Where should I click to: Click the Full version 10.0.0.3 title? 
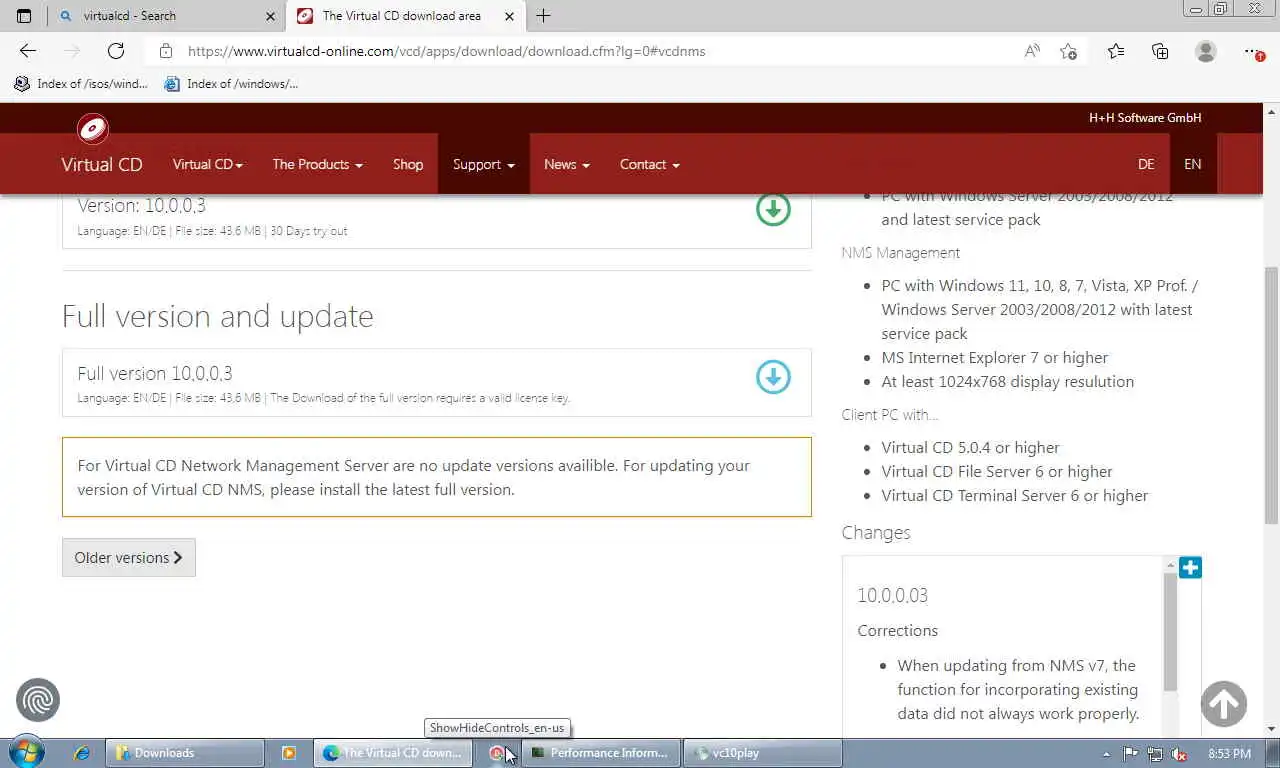coord(155,373)
